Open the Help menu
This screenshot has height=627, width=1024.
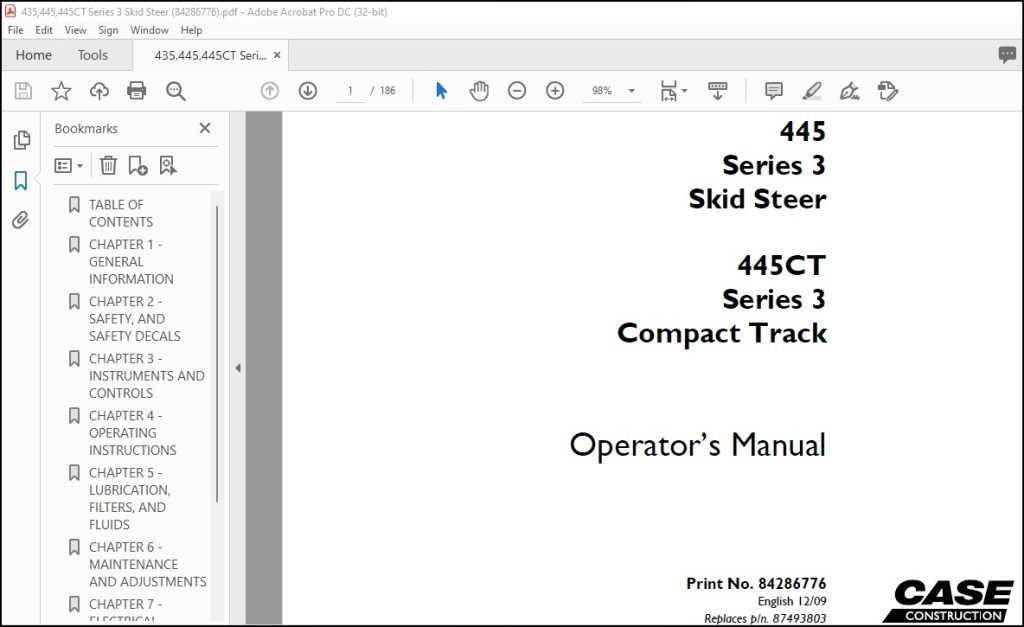191,30
